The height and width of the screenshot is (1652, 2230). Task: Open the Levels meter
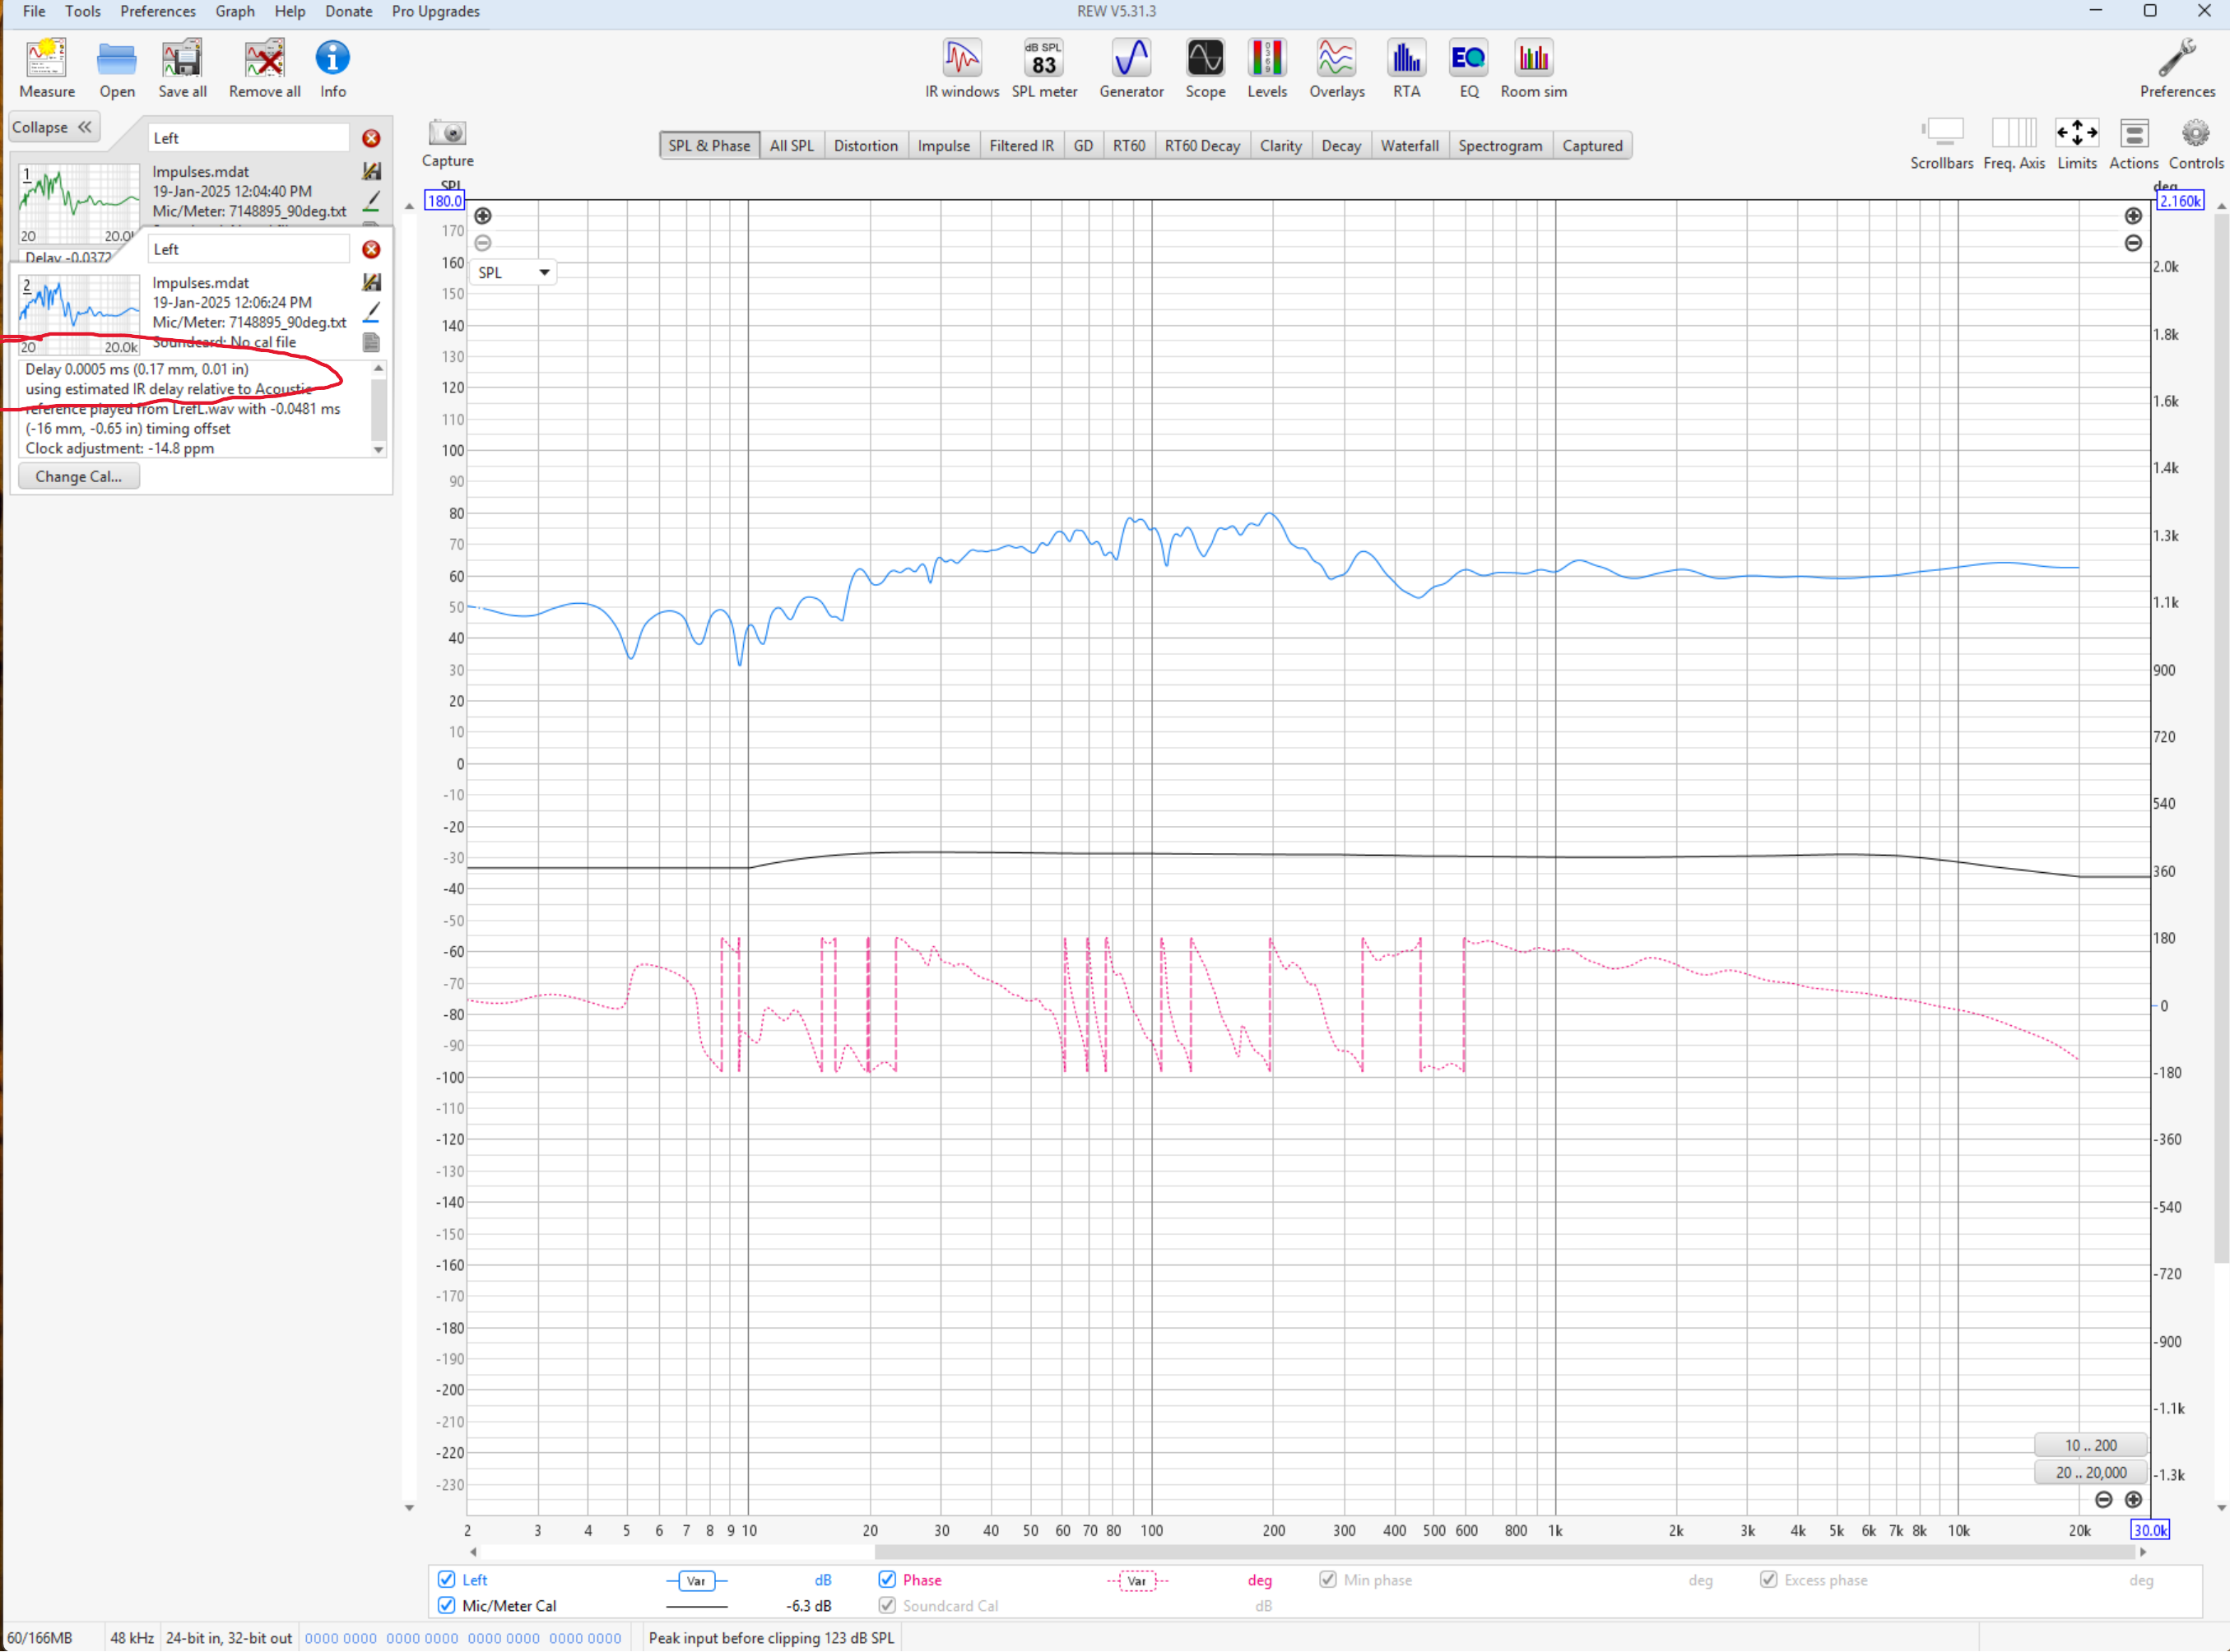point(1266,68)
